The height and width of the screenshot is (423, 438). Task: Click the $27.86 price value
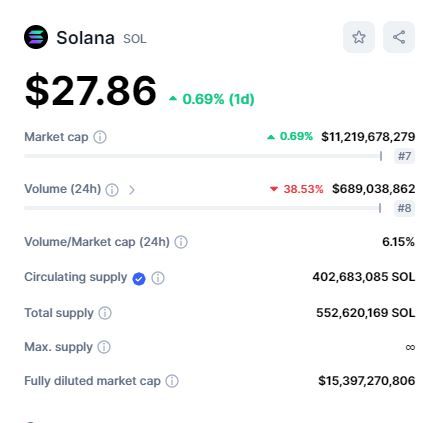(90, 91)
